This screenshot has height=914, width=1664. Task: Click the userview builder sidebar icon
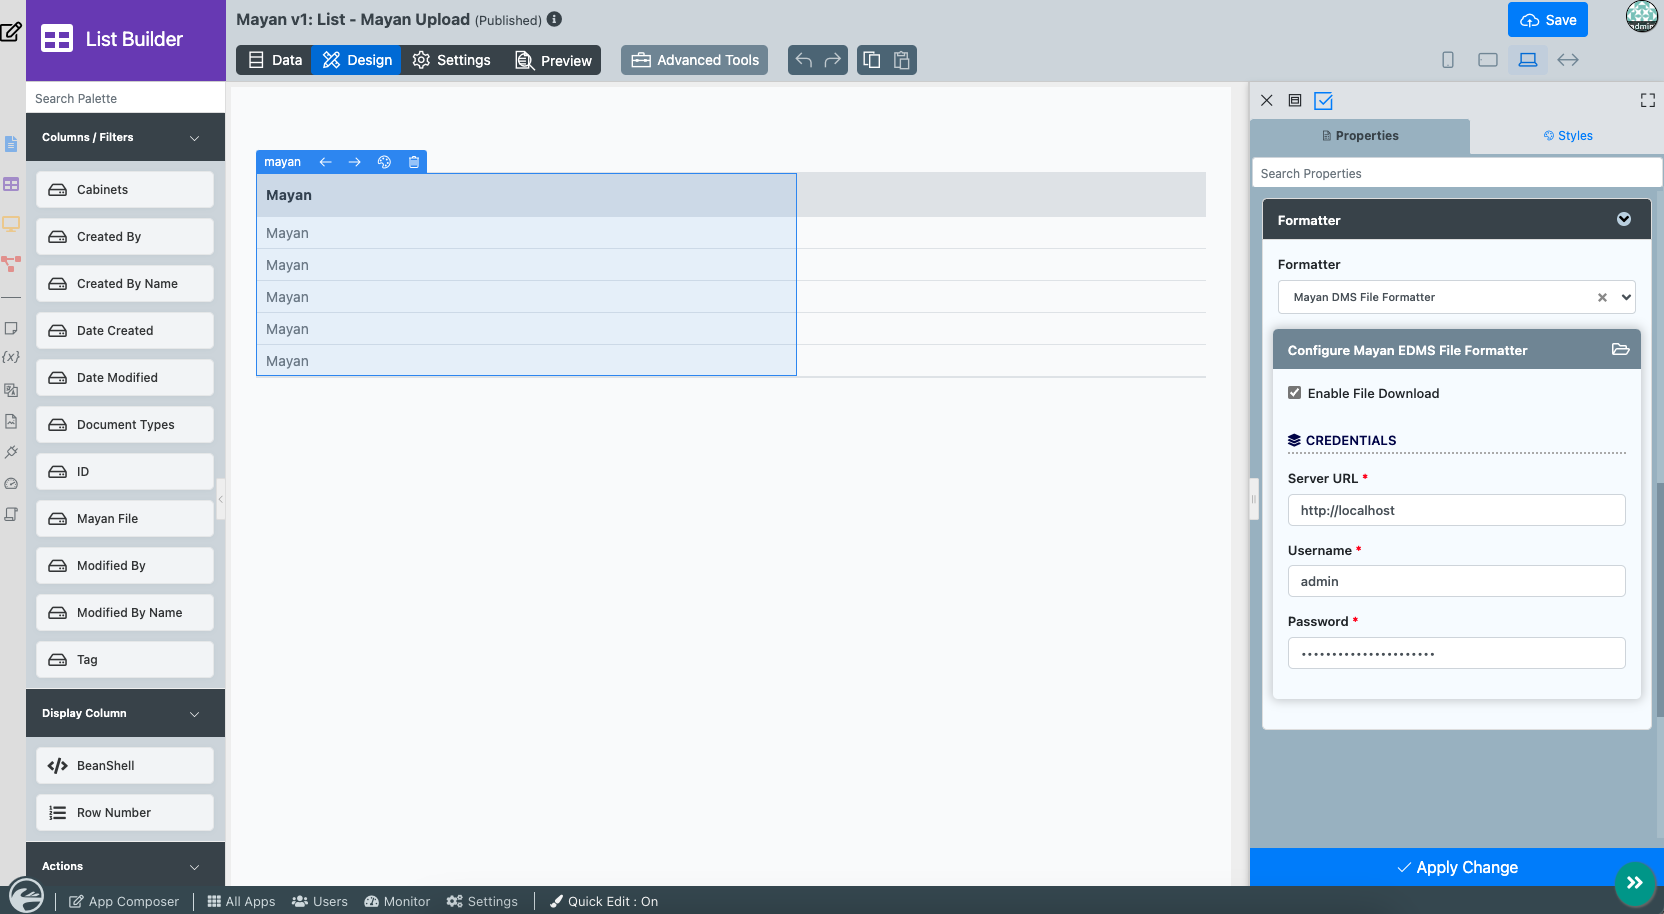tap(11, 224)
